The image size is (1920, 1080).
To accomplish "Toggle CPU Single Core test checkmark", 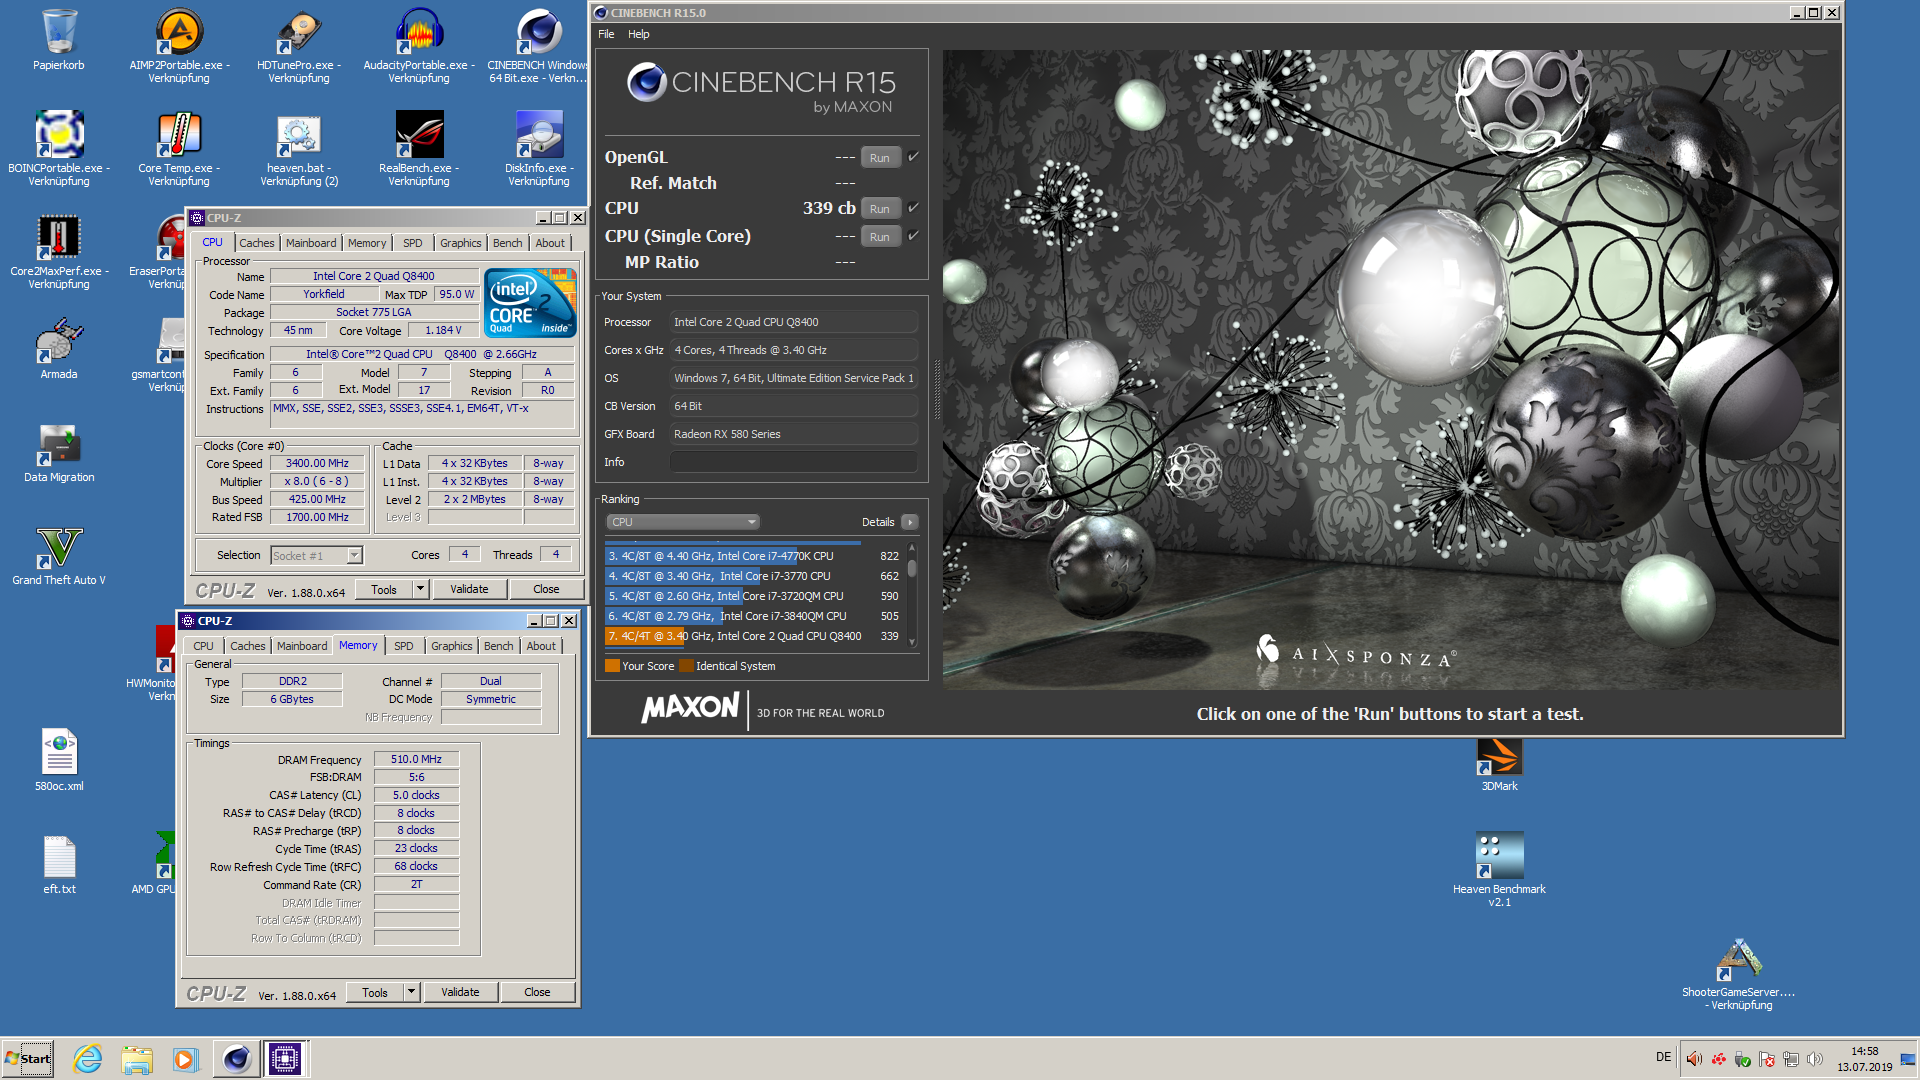I will [x=913, y=236].
